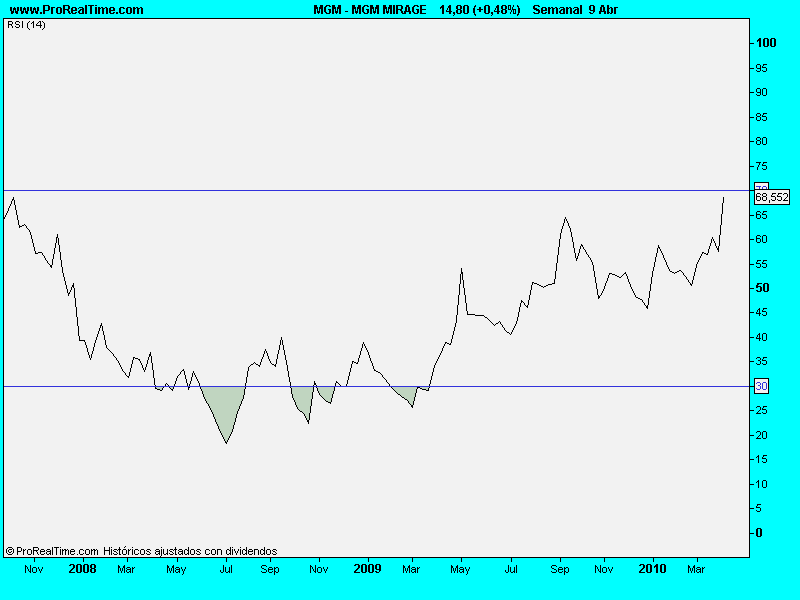The width and height of the screenshot is (800, 600).
Task: Click the 35 axis value
Action: 761,361
